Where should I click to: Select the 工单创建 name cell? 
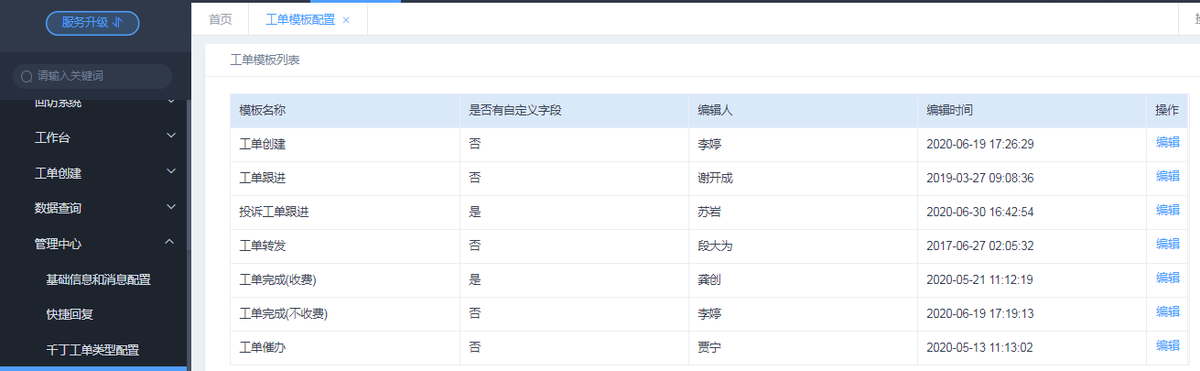point(345,144)
